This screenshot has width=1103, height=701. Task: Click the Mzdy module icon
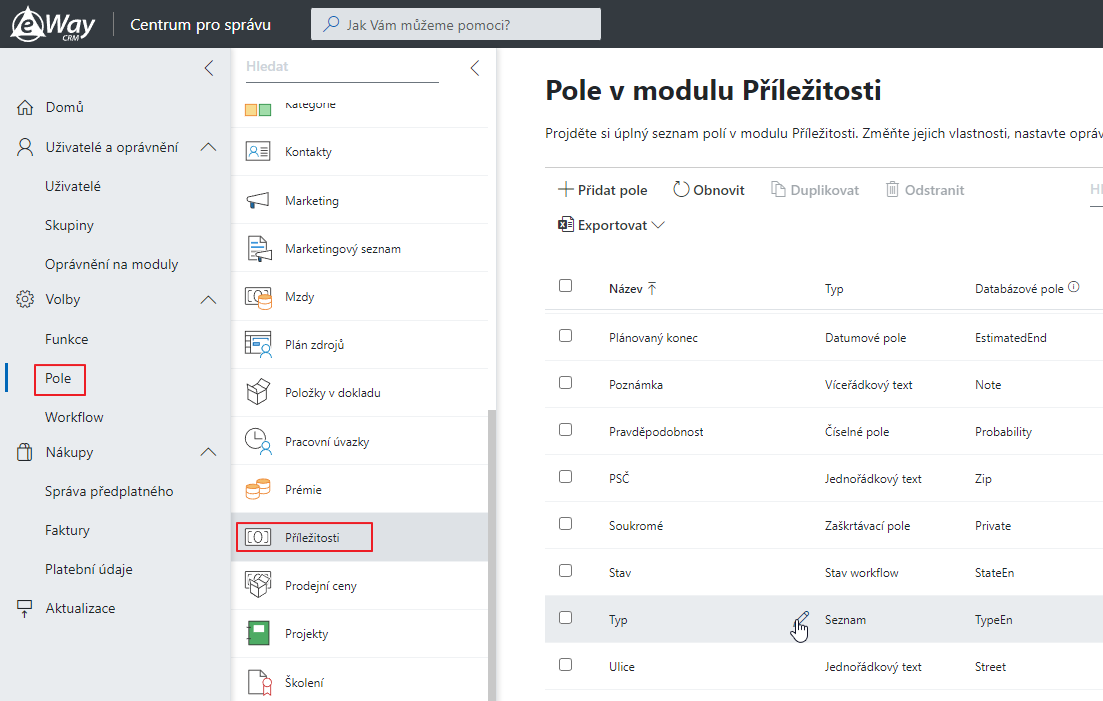[258, 297]
